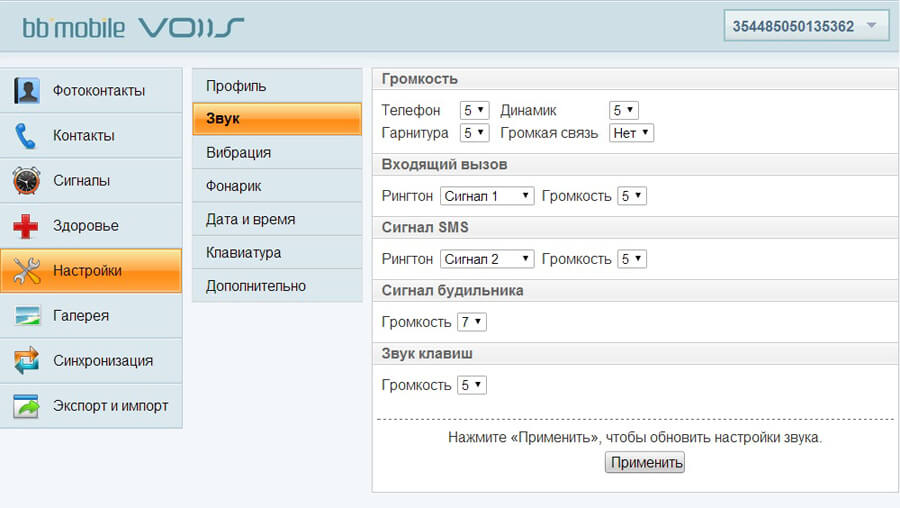Select the Настройки section label
Screen dimensions: 900x508
87,271
